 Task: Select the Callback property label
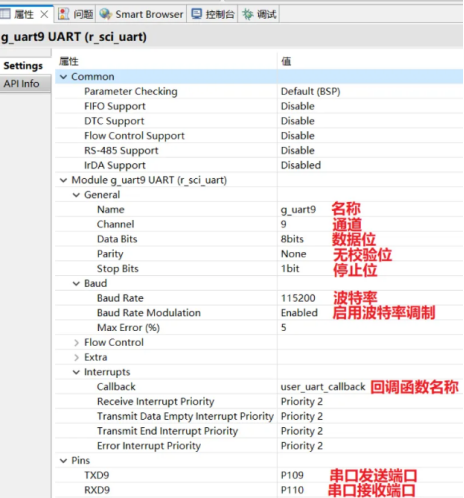[x=116, y=387]
